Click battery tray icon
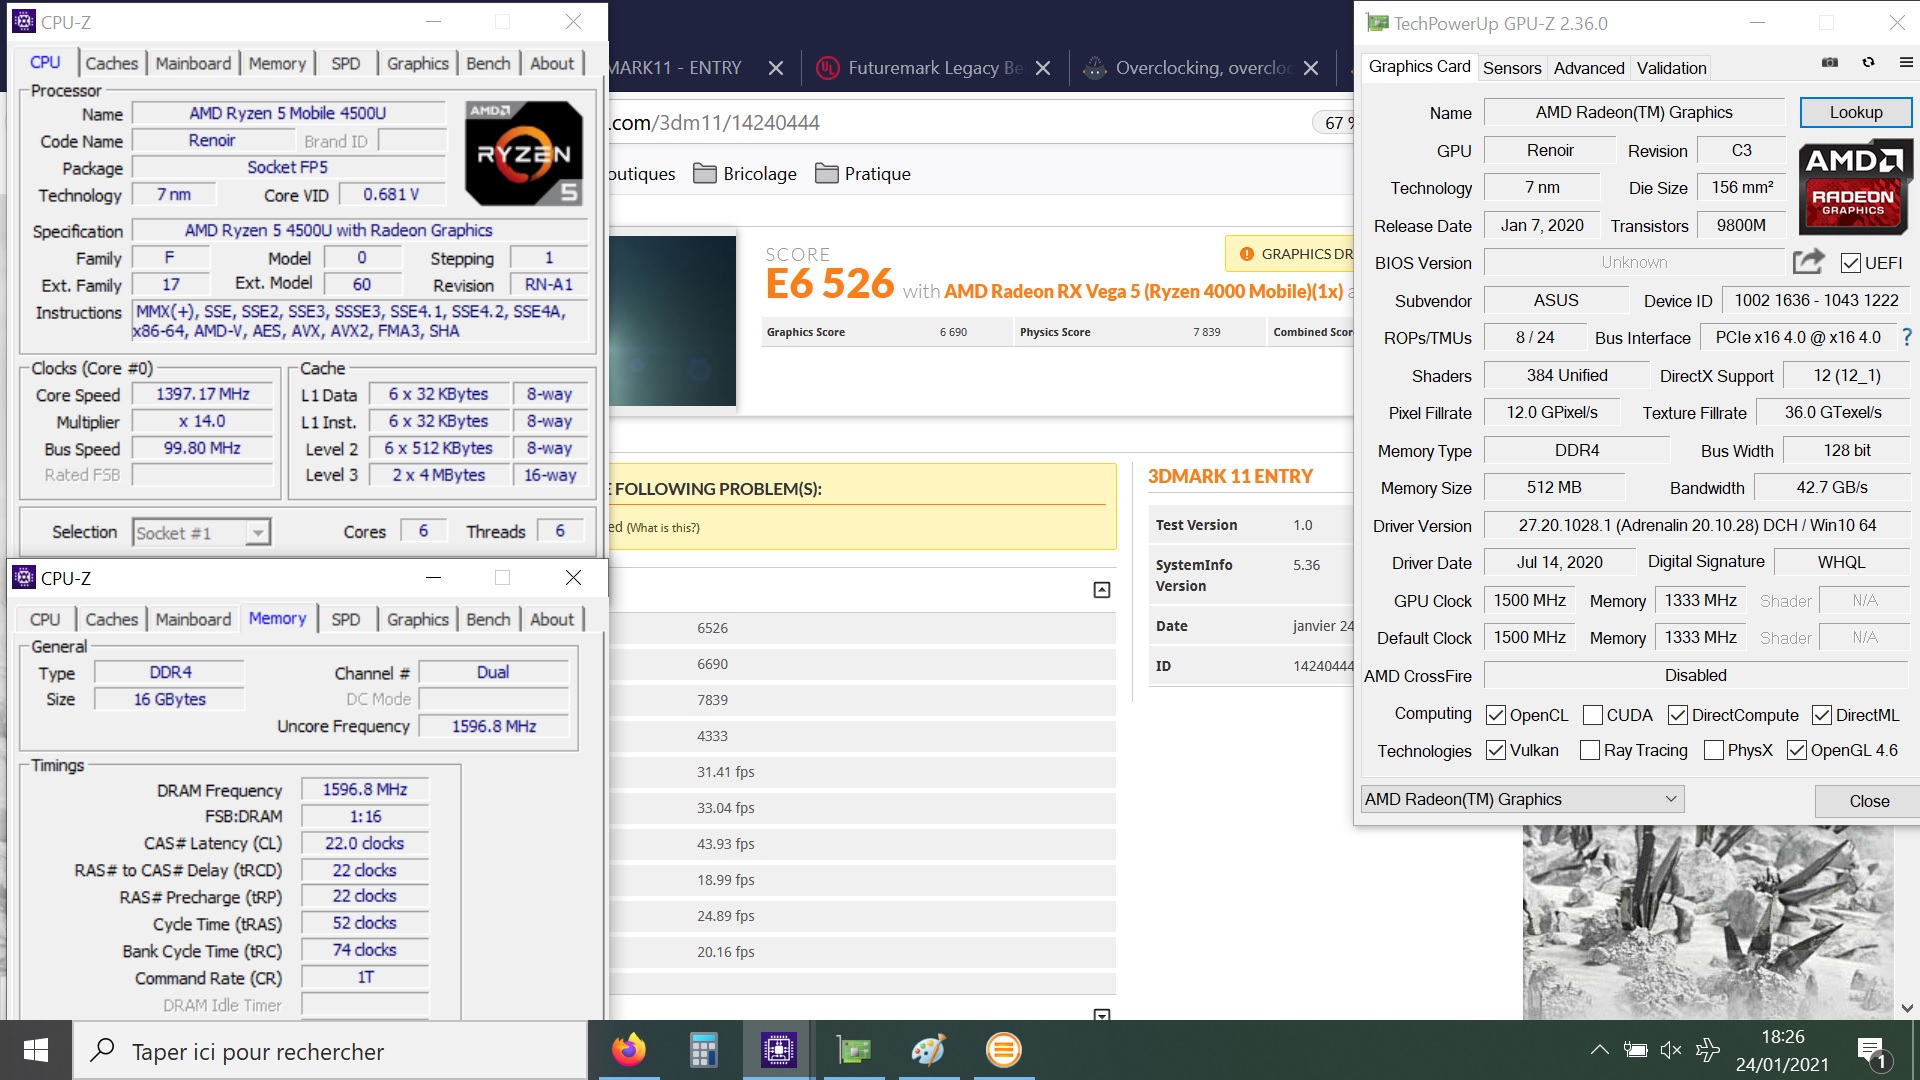This screenshot has height=1080, width=1920. (x=1636, y=1050)
